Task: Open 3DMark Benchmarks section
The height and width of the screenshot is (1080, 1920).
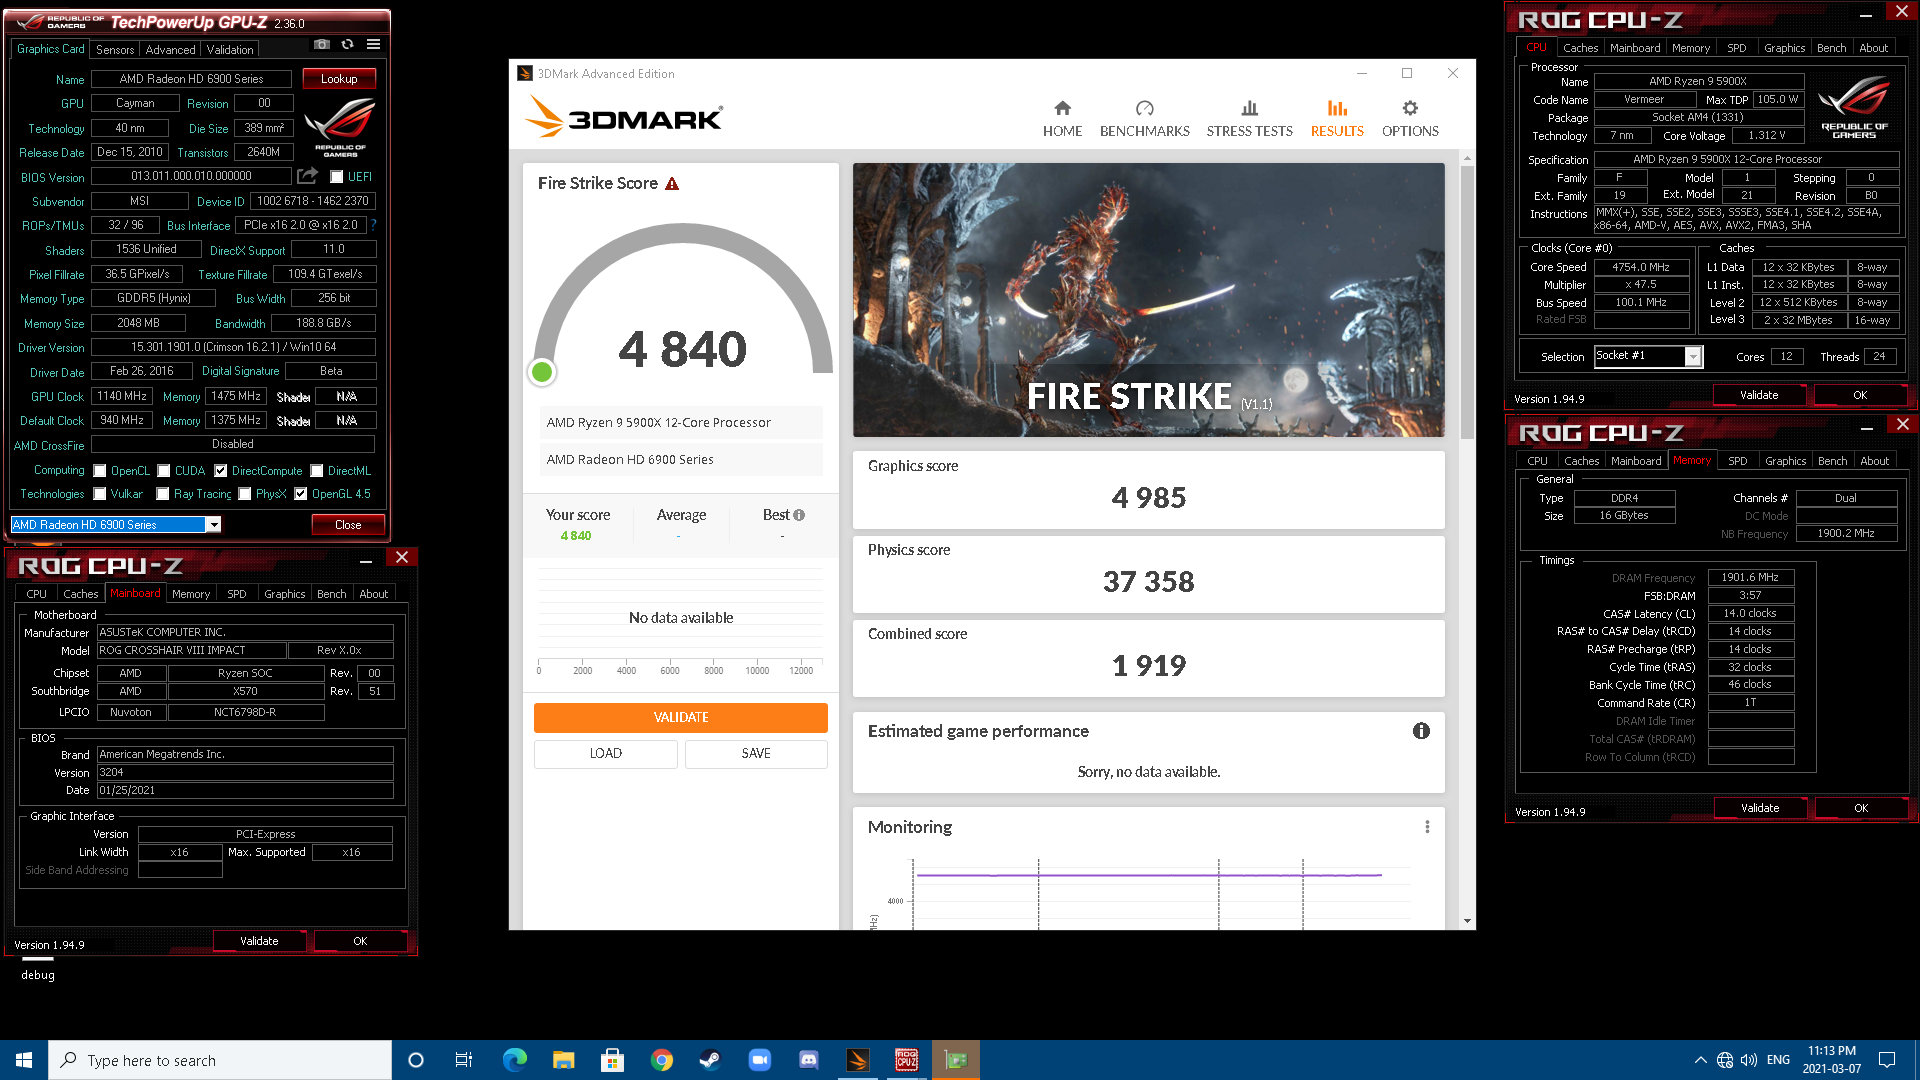Action: (1144, 118)
